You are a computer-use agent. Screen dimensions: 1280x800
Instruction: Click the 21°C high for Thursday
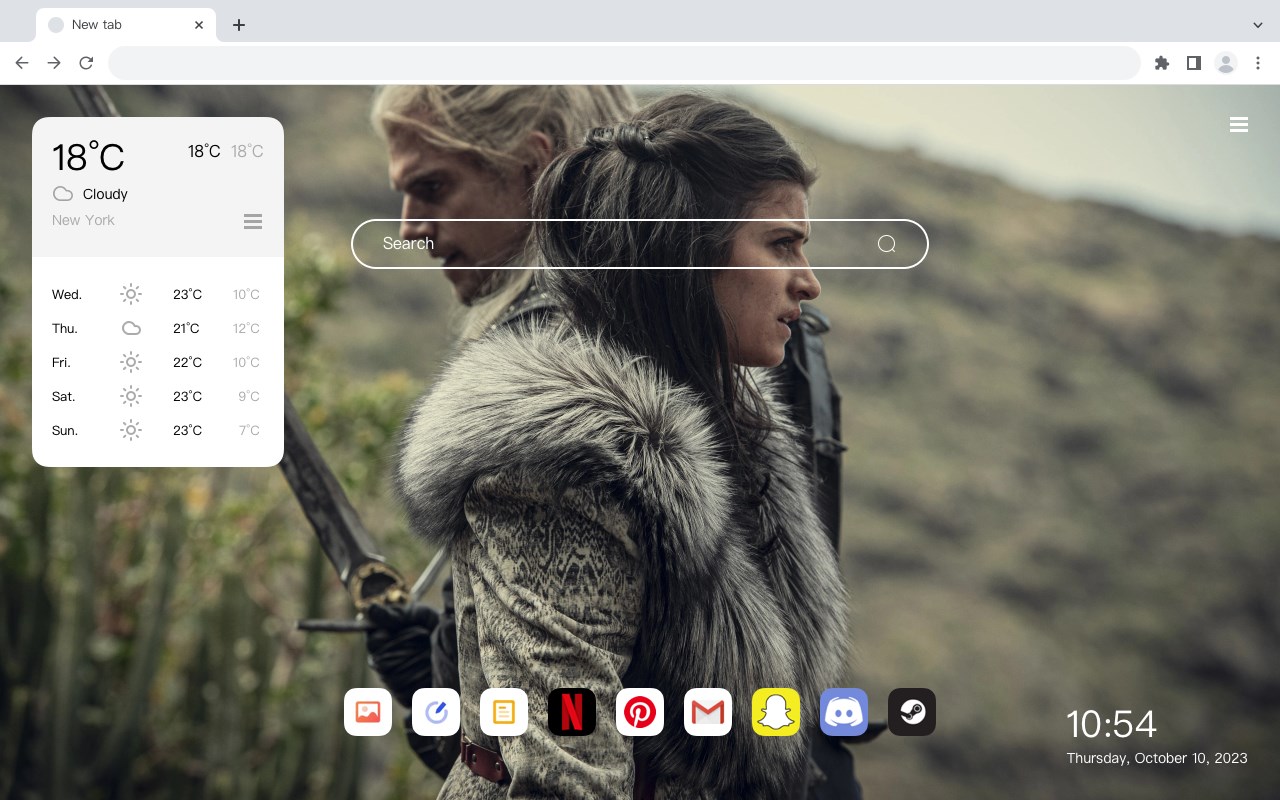187,328
